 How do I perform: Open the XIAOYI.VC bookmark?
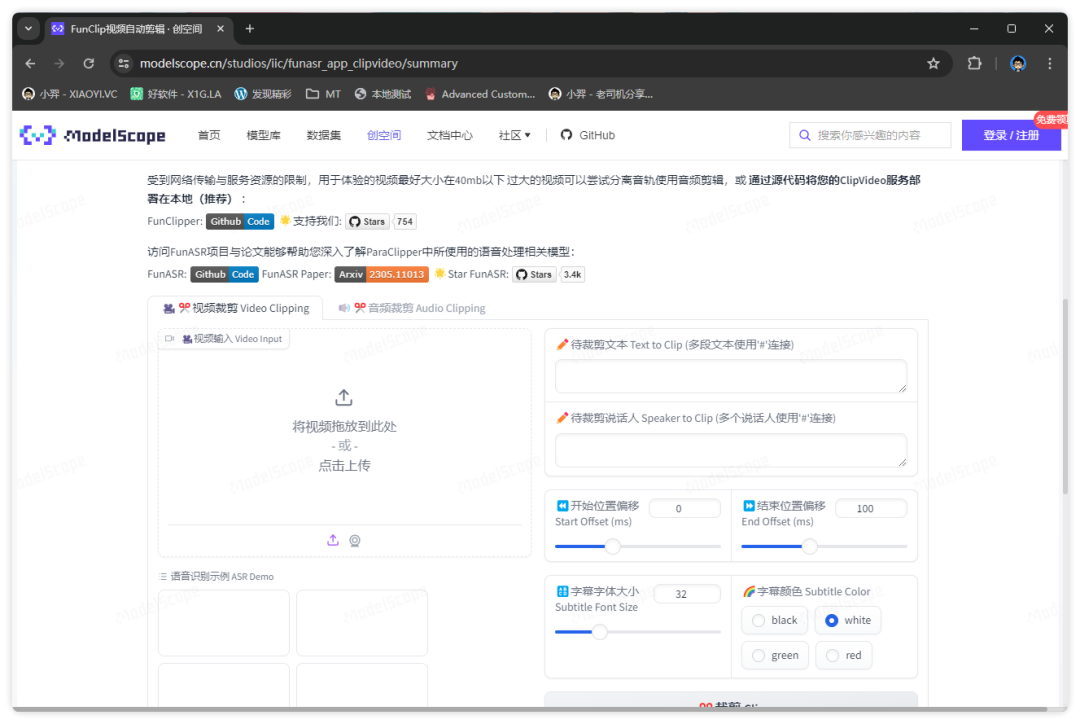70,94
